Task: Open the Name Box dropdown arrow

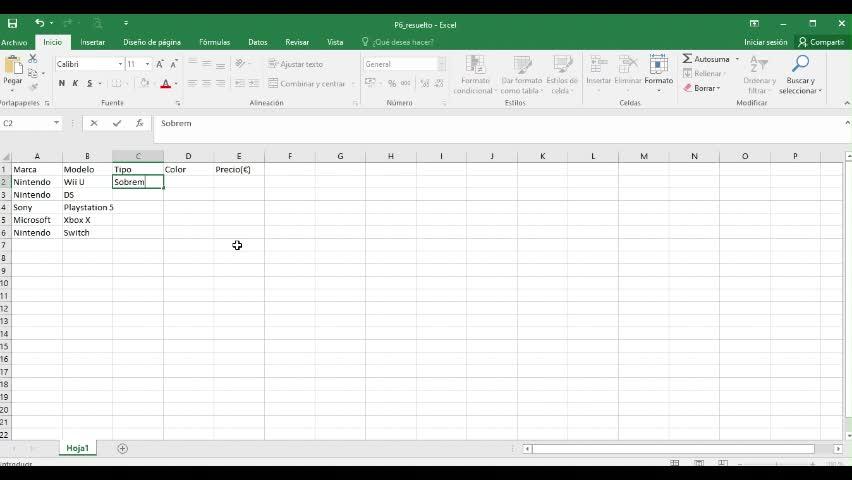Action: [x=56, y=123]
